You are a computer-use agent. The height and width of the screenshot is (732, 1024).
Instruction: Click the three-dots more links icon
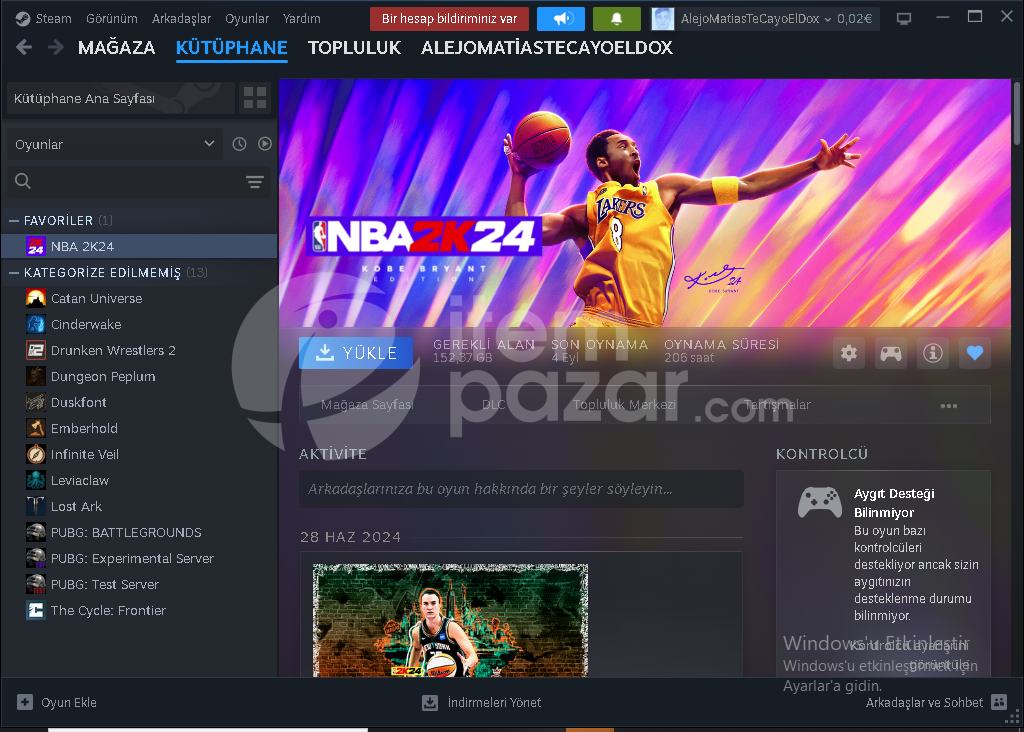click(949, 406)
